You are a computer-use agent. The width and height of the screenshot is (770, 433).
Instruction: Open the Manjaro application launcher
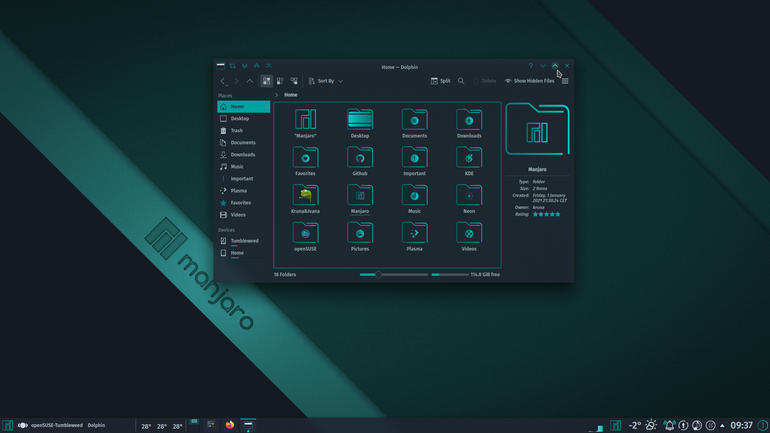click(x=7, y=426)
